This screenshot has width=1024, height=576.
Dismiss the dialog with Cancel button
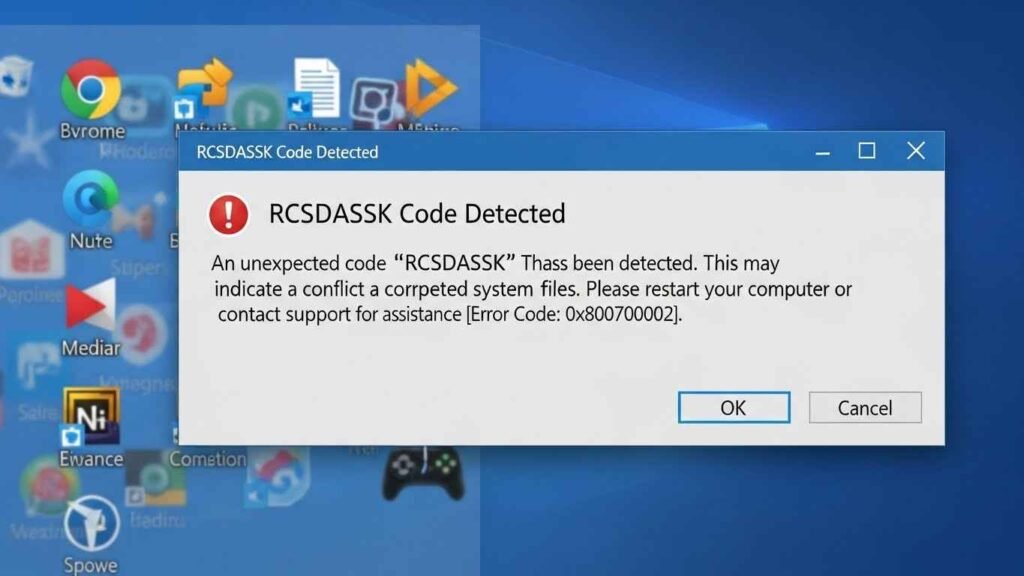[865, 408]
